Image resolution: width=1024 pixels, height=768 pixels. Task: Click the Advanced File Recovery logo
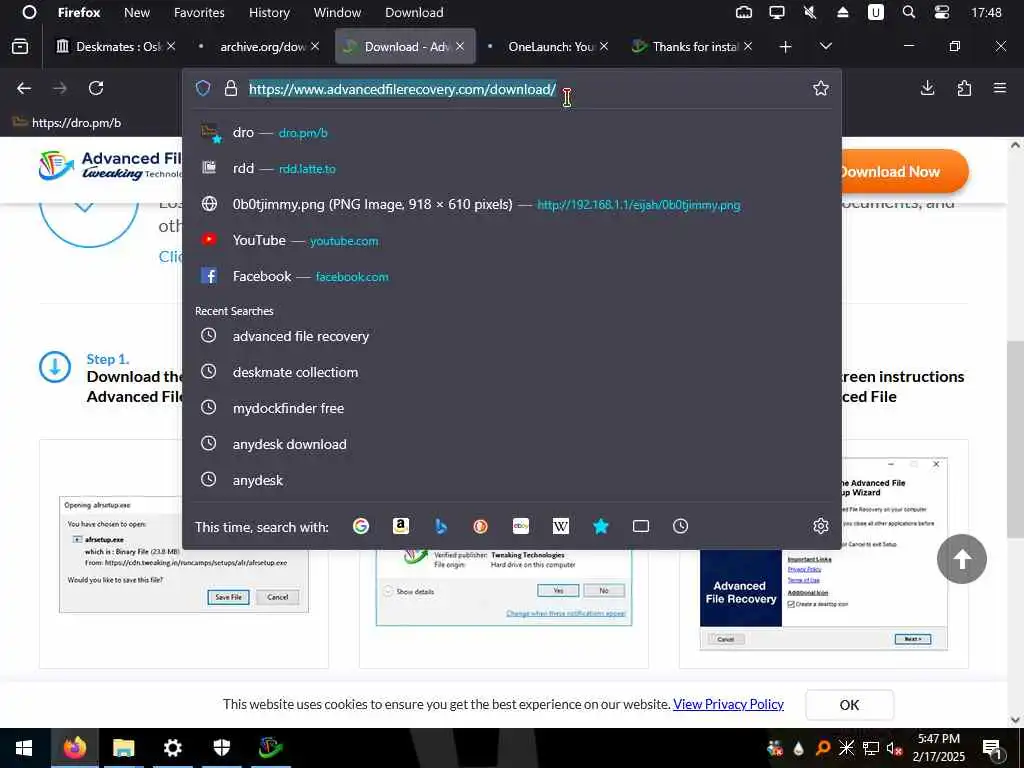point(111,165)
